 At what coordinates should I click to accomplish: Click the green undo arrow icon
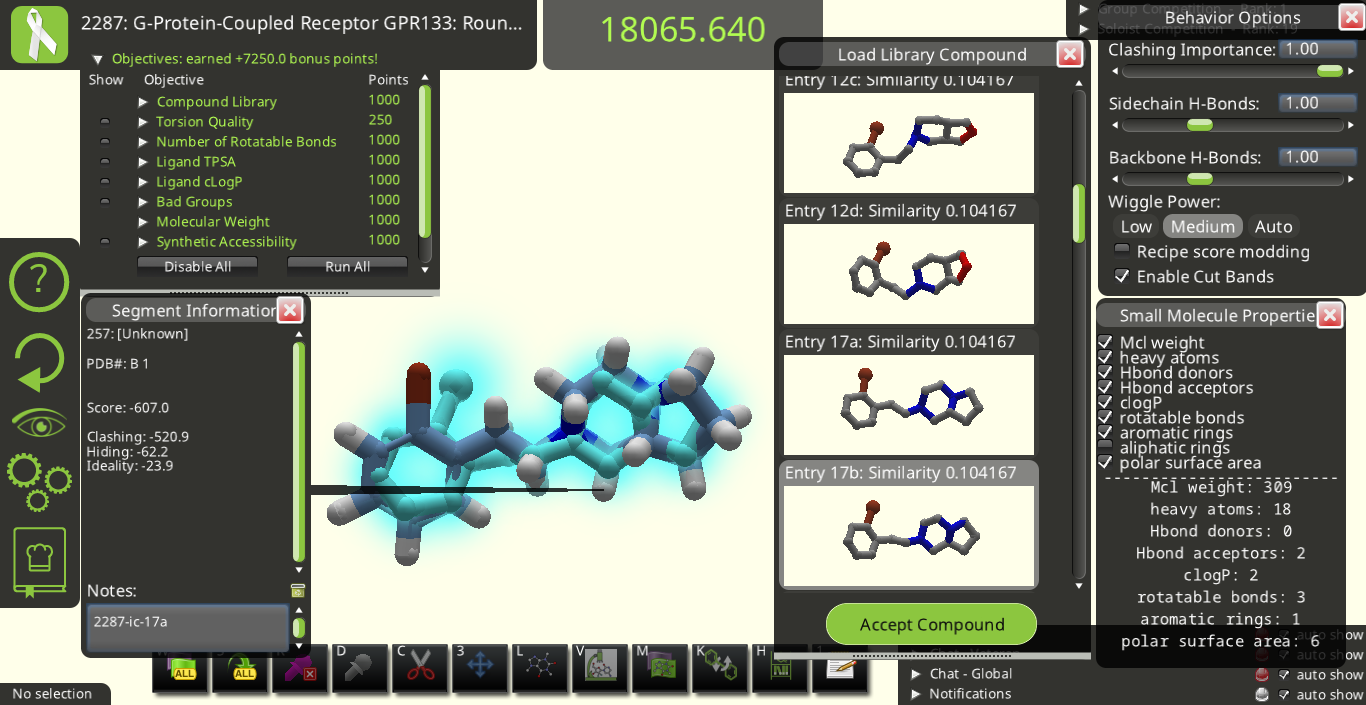[39, 362]
